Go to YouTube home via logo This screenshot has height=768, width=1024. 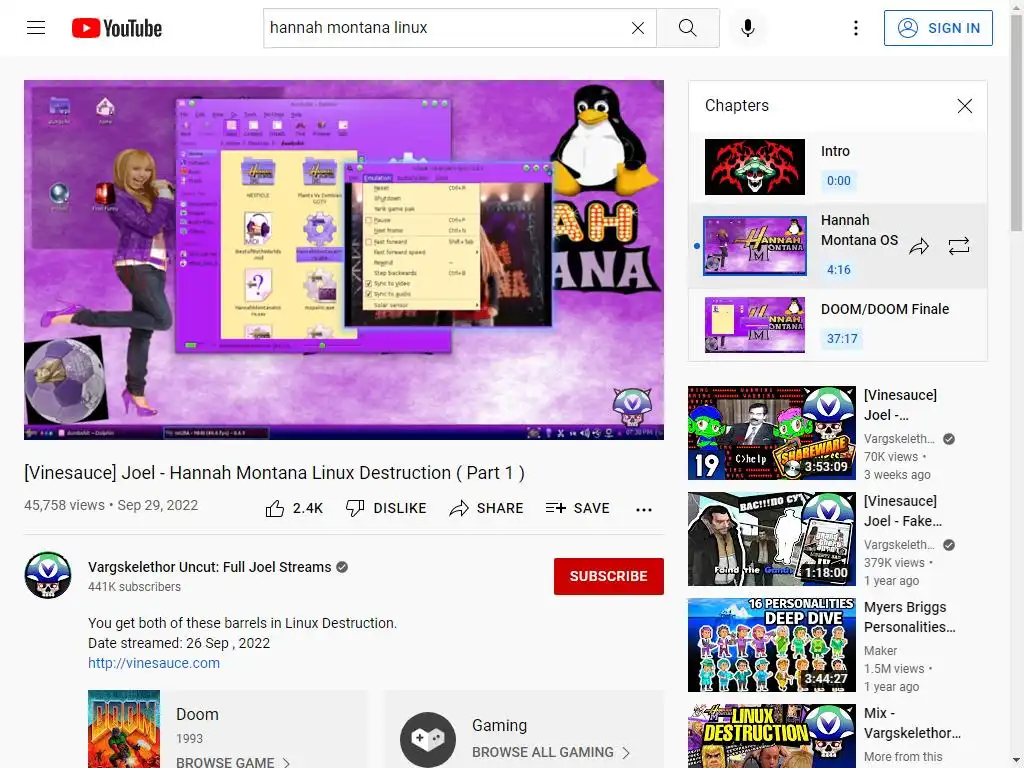(x=117, y=28)
